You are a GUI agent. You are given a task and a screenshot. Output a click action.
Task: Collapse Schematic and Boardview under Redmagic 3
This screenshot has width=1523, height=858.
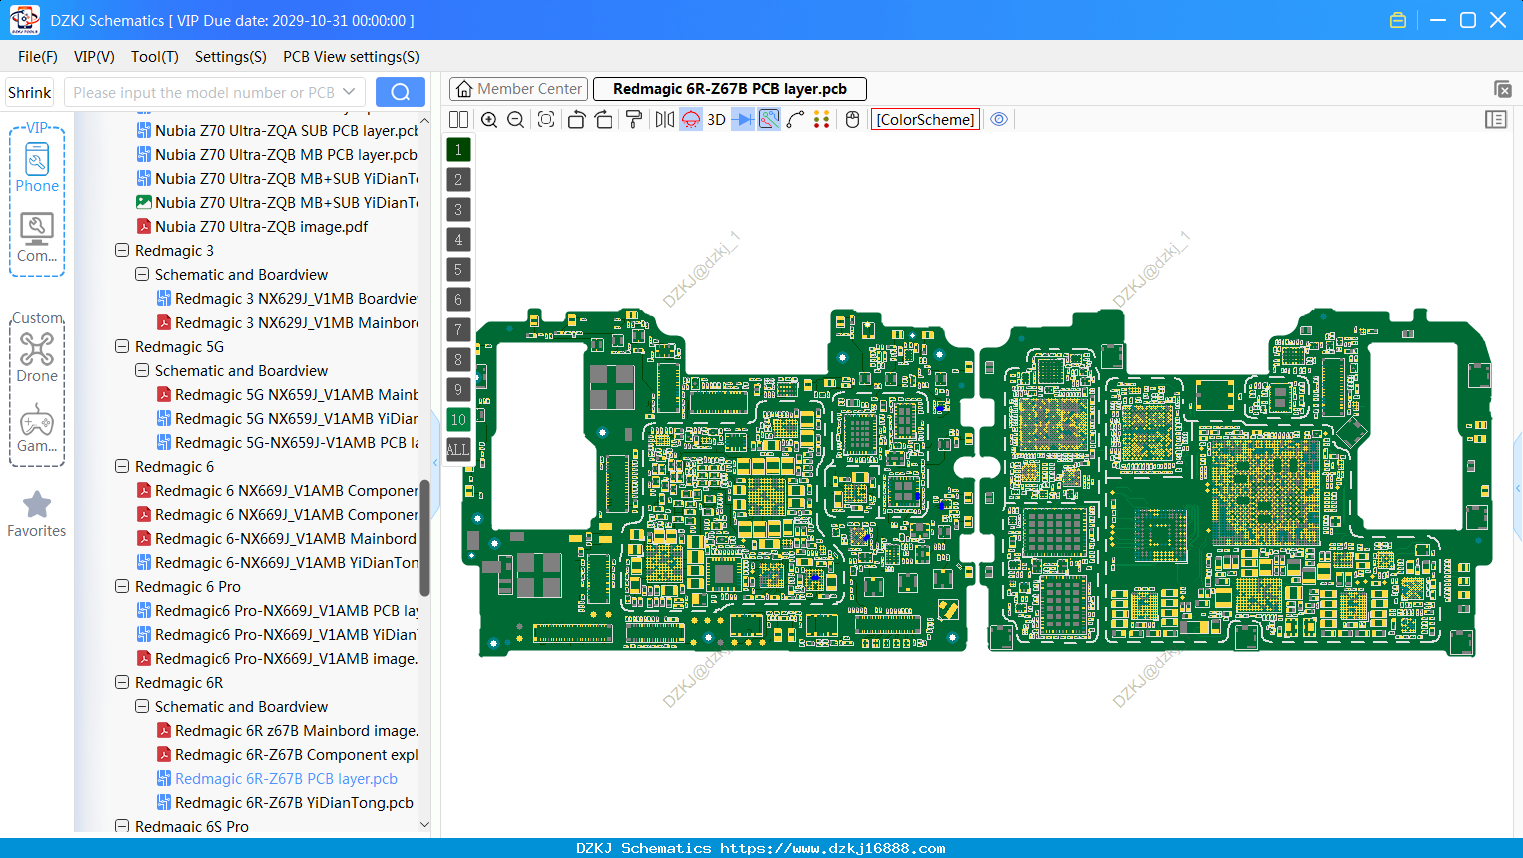(x=142, y=274)
